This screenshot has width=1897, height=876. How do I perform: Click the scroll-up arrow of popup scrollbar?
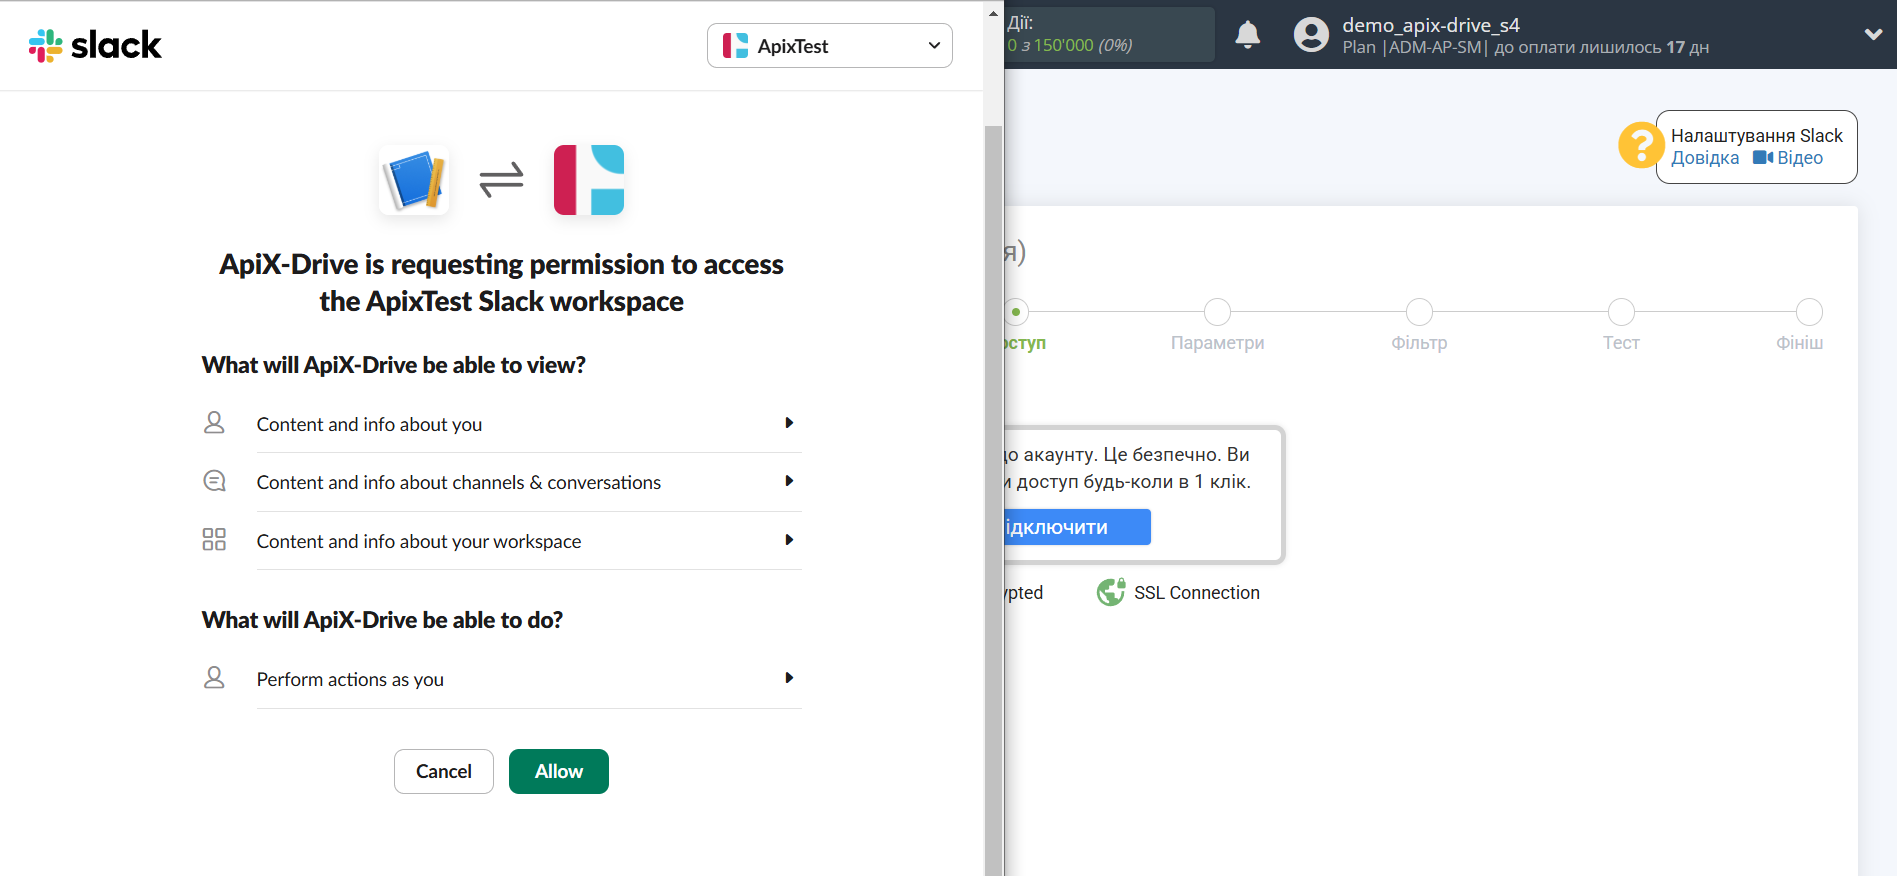[x=993, y=14]
